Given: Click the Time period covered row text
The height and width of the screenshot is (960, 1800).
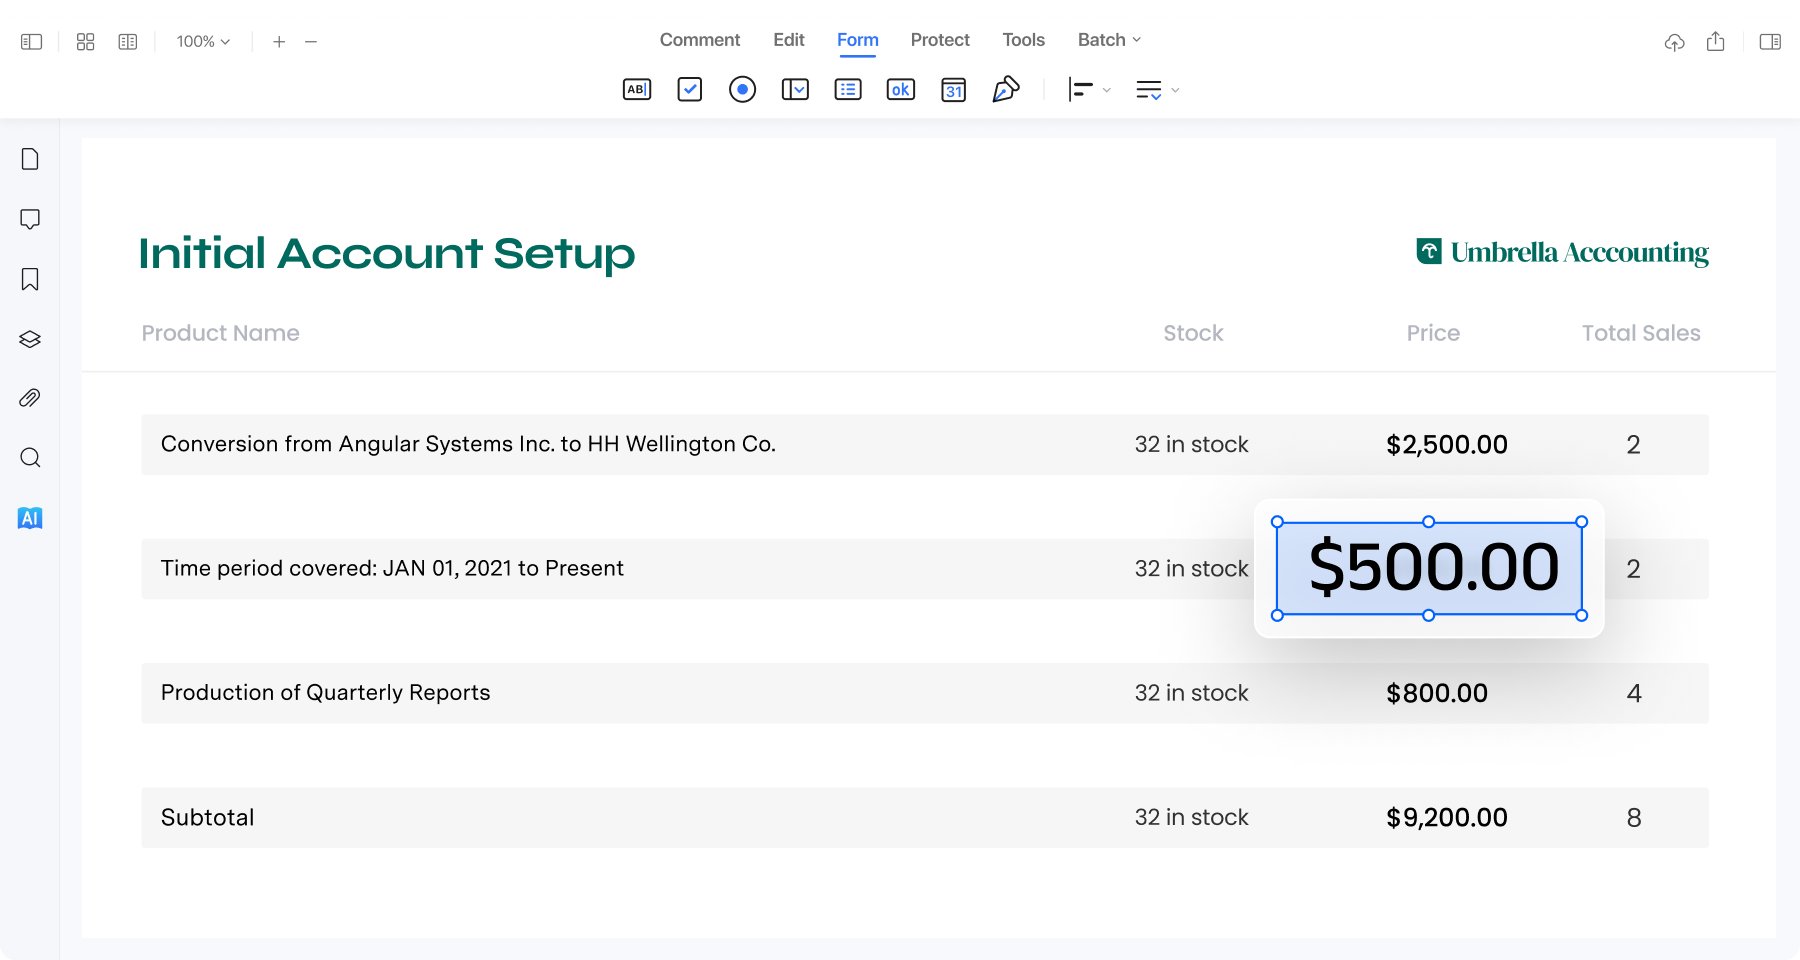Looking at the screenshot, I should (392, 568).
